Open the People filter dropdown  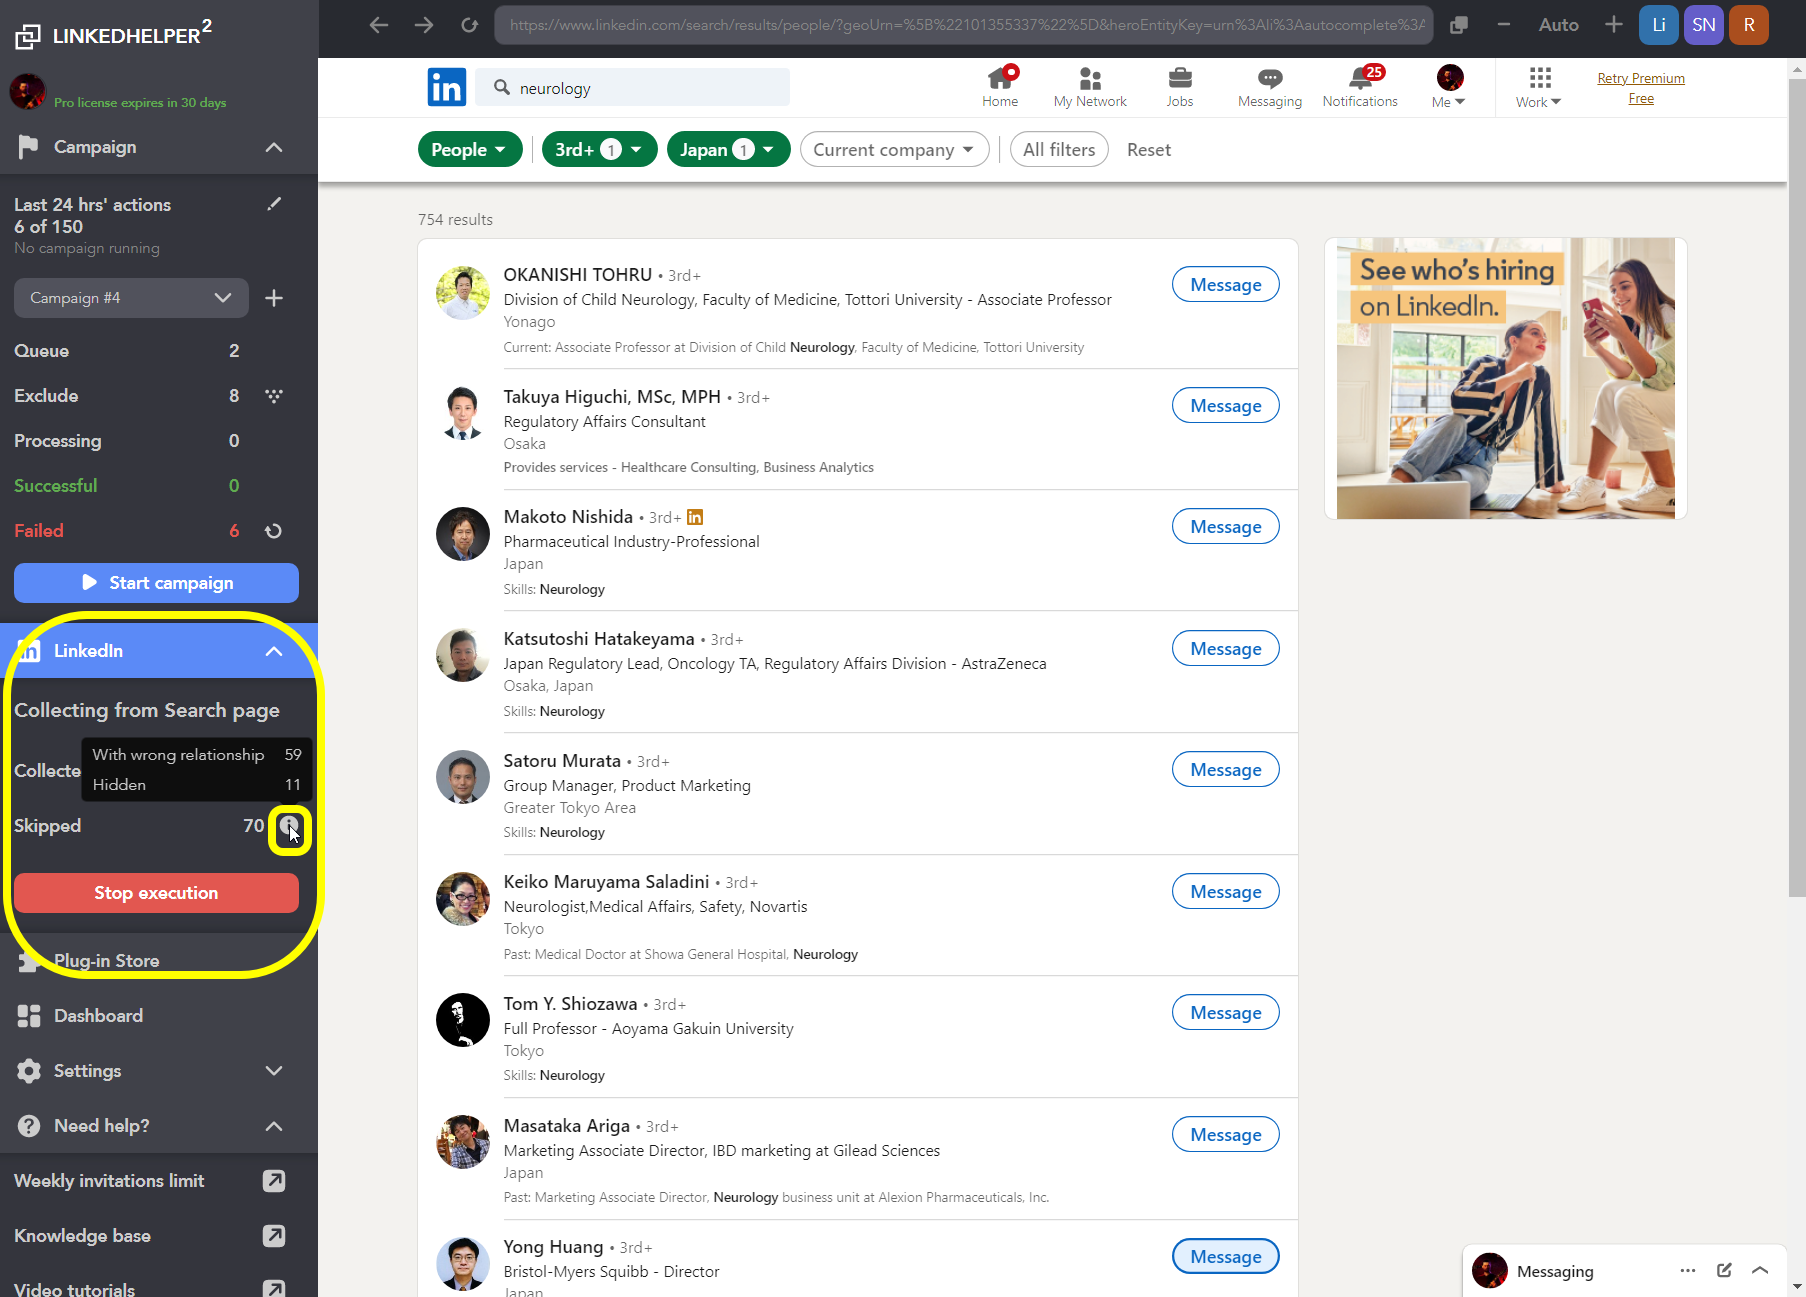click(470, 150)
